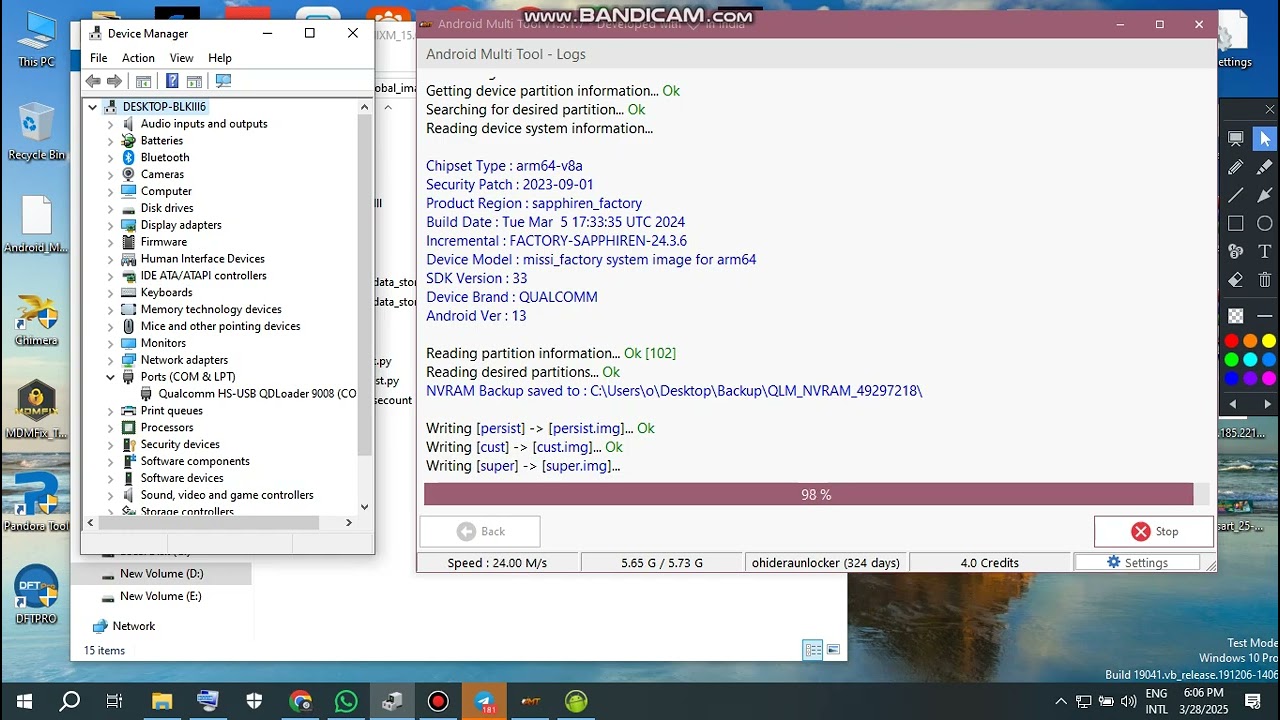This screenshot has width=1280, height=720.
Task: Expand the Security devices category
Action: click(x=110, y=444)
